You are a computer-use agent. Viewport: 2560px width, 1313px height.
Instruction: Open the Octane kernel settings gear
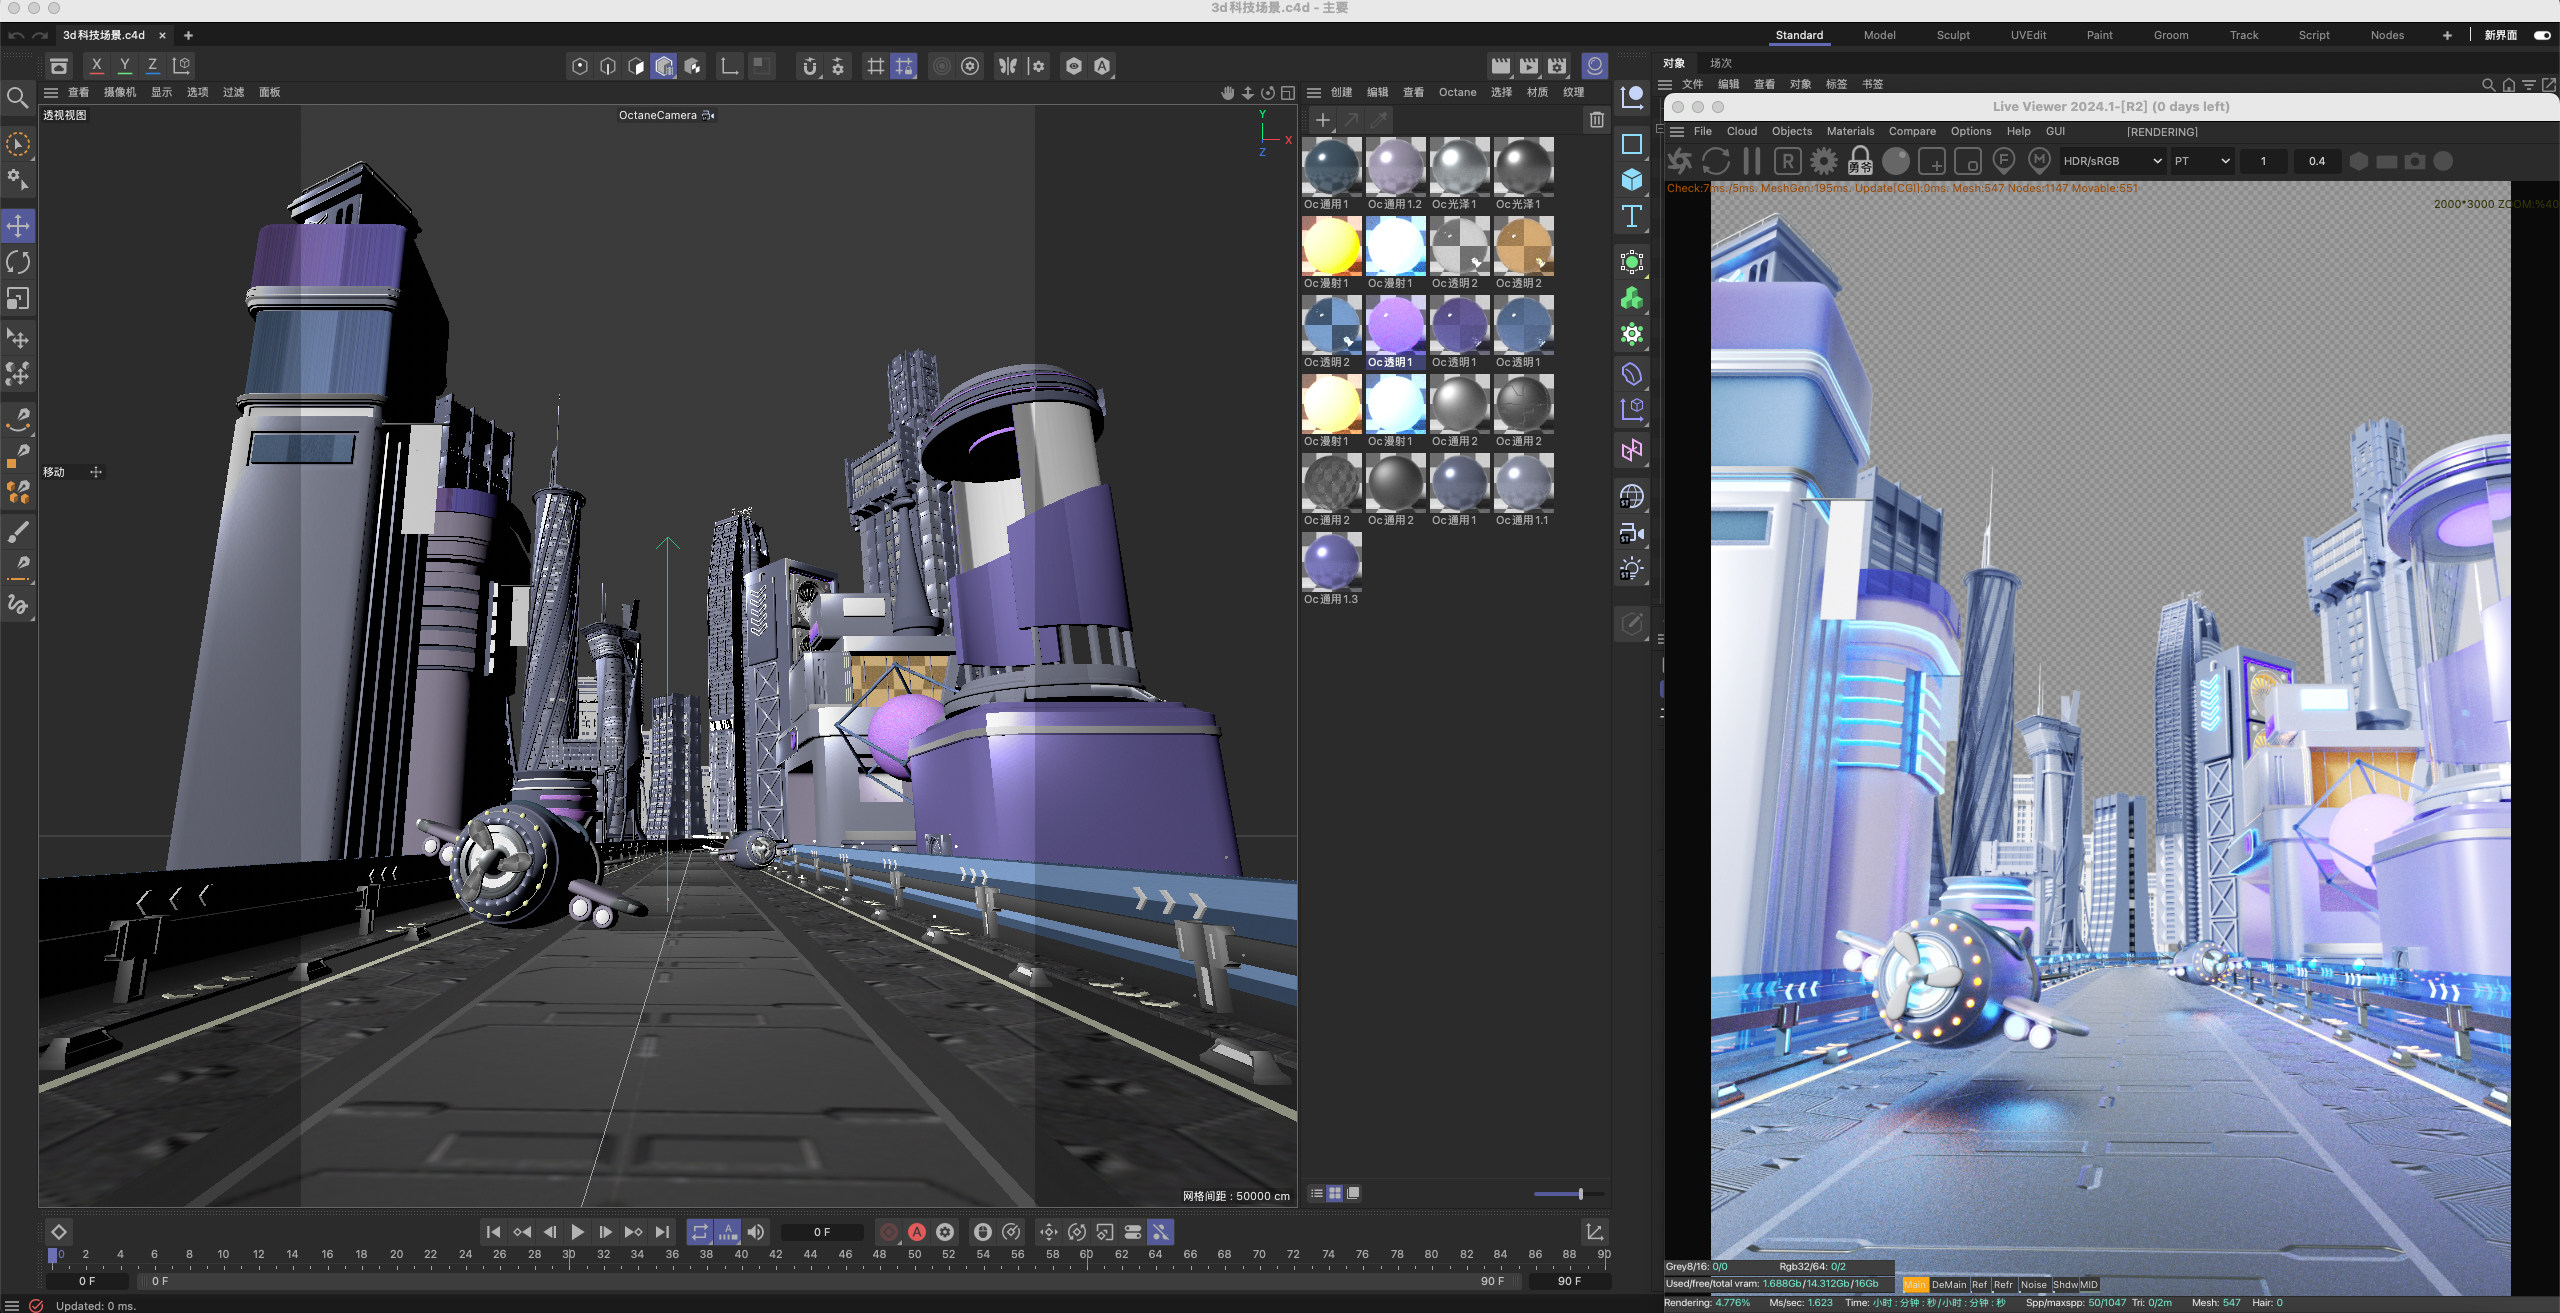pos(1823,161)
